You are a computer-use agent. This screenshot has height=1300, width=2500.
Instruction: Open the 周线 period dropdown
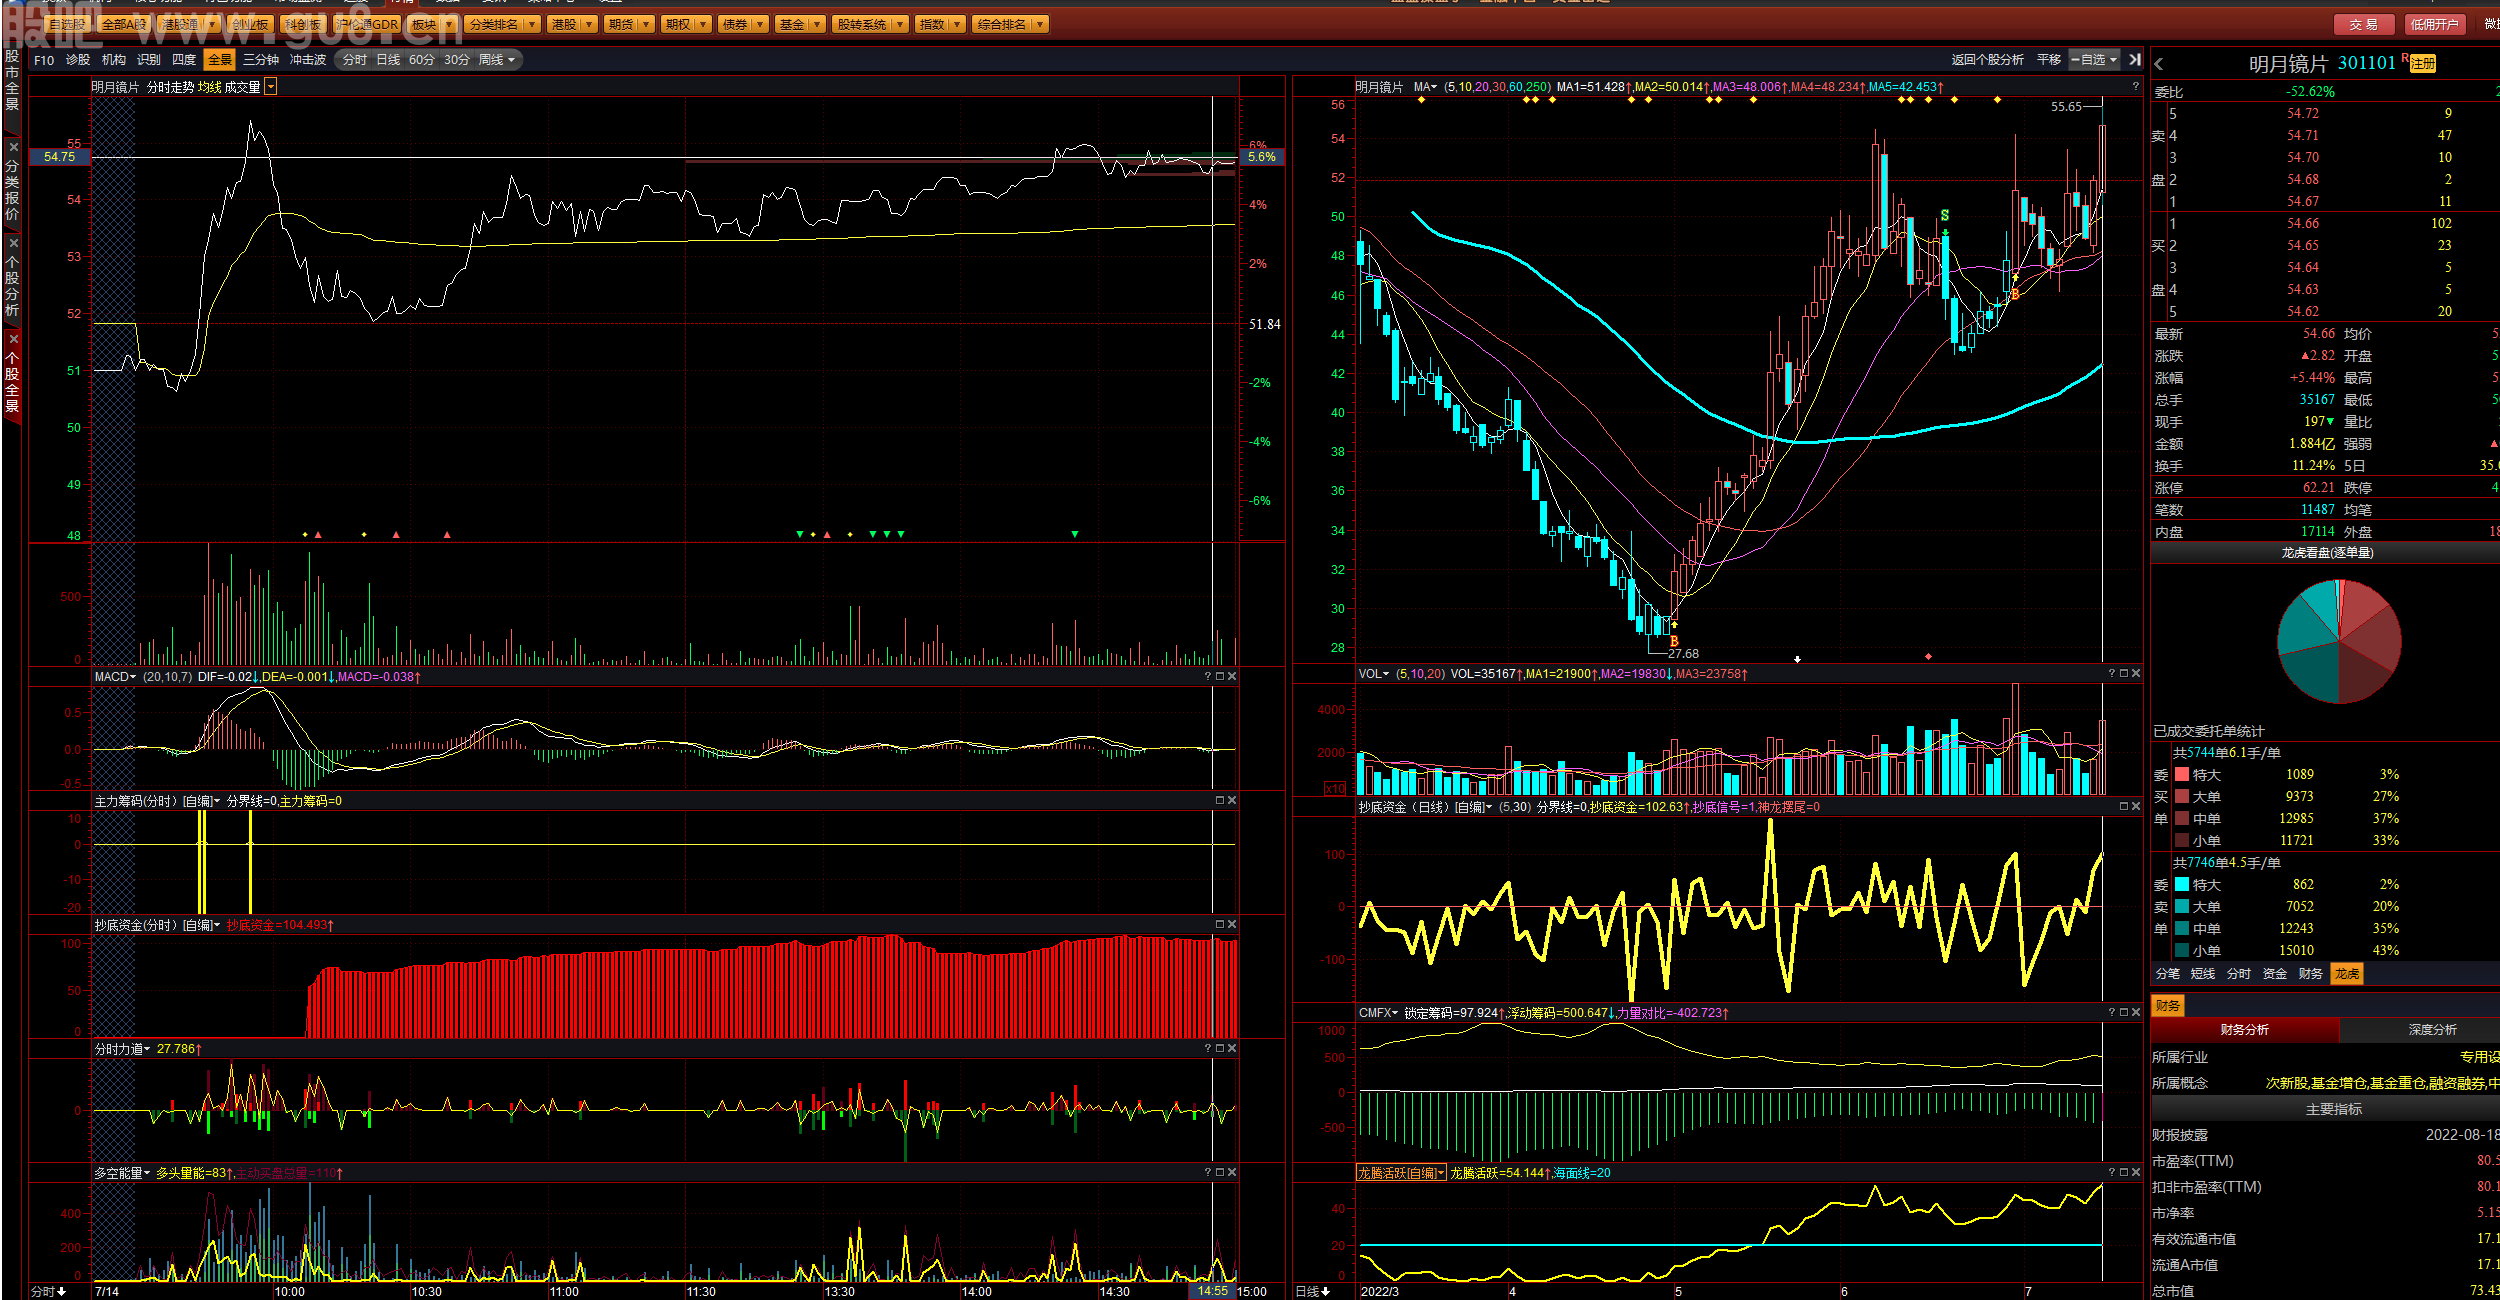497,60
